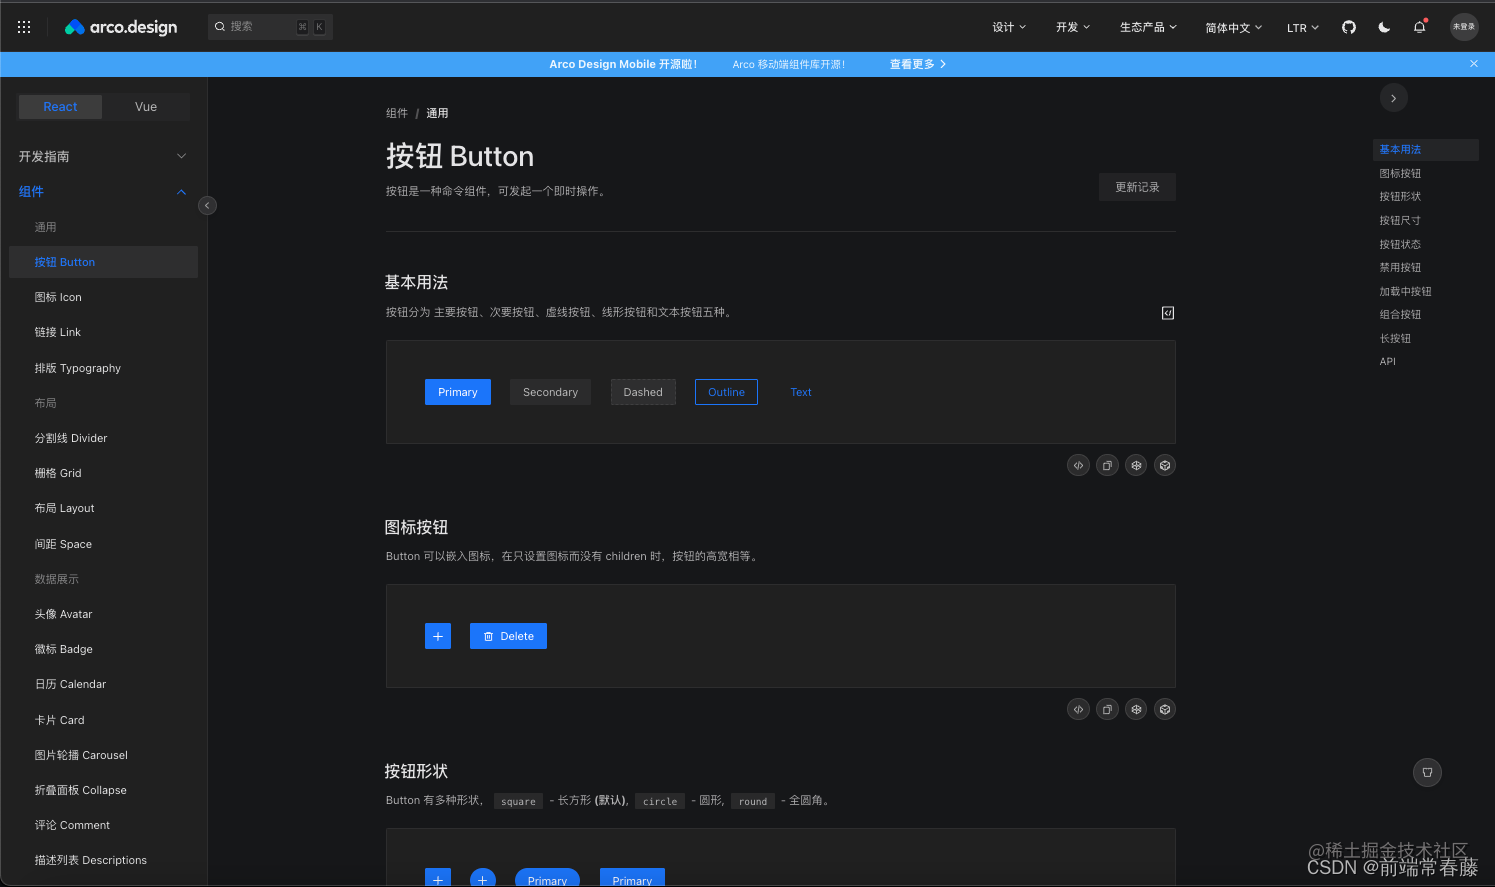Click the arco.design logo
Viewport: 1495px width, 887px height.
click(121, 27)
